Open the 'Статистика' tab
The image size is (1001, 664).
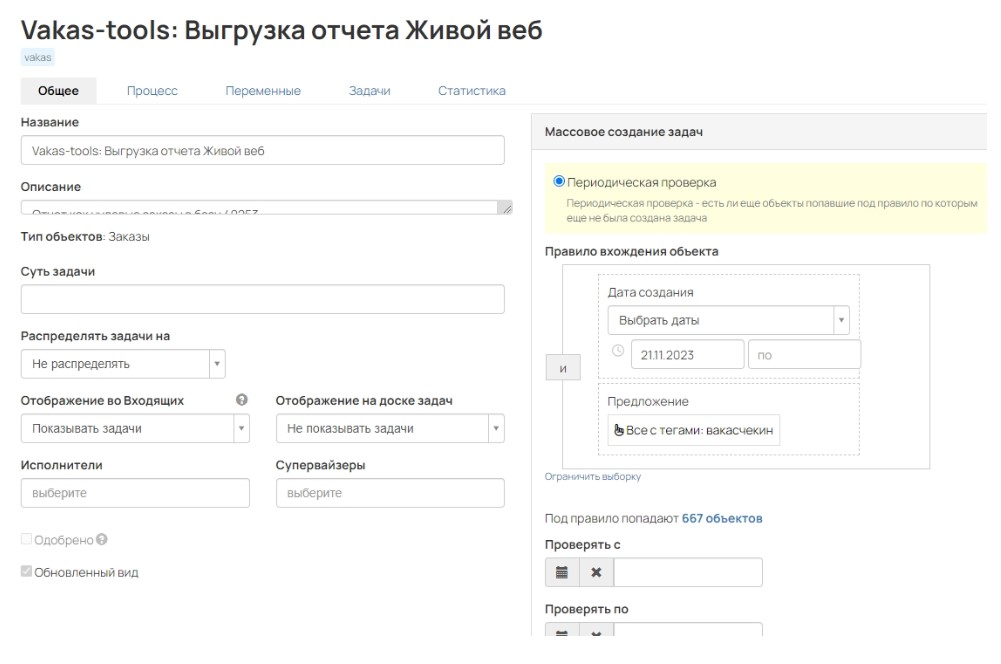tap(471, 91)
